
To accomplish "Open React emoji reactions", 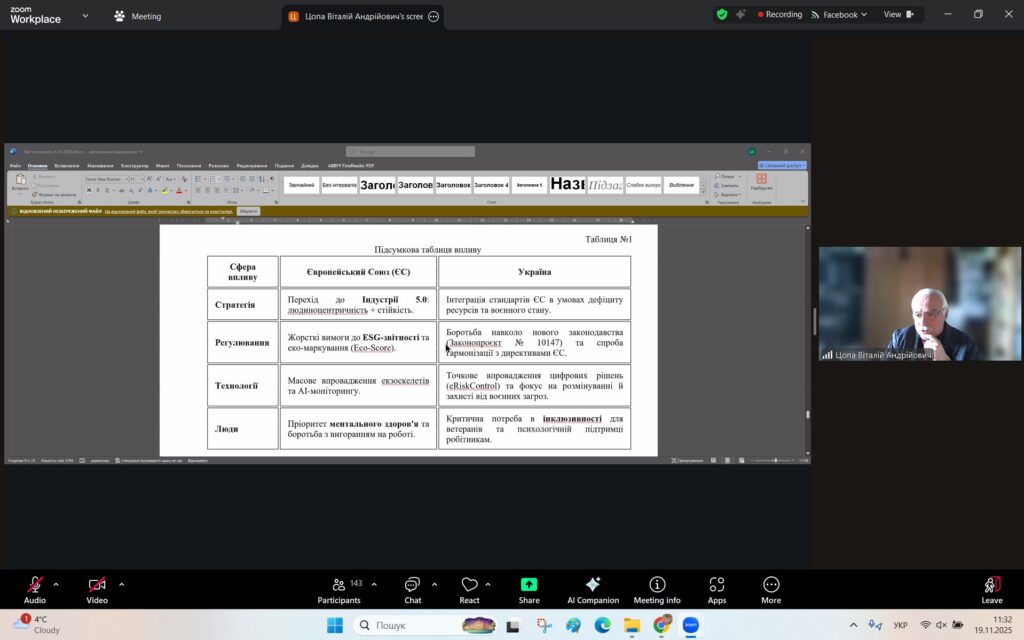I will click(469, 589).
